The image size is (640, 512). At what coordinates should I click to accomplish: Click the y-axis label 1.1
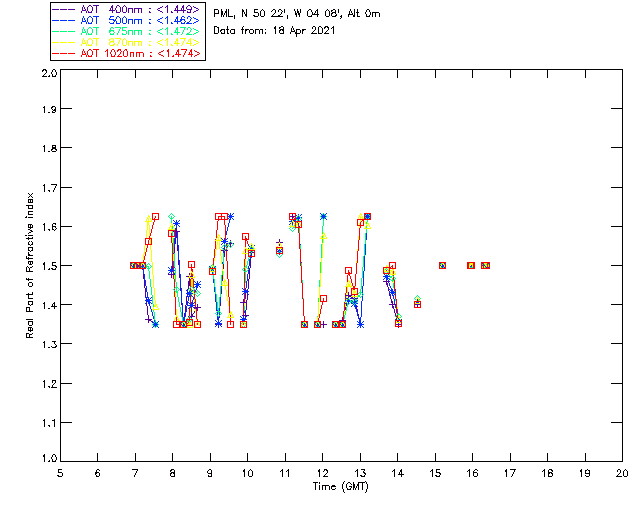49,423
